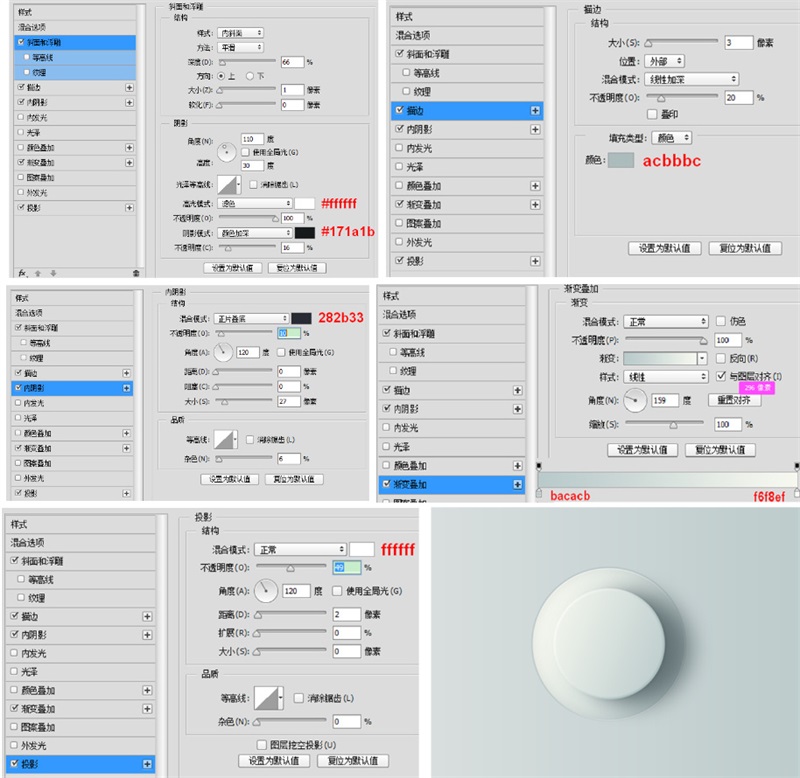800x778 pixels.
Task: Enable the 叠印 checkbox
Action: point(652,114)
